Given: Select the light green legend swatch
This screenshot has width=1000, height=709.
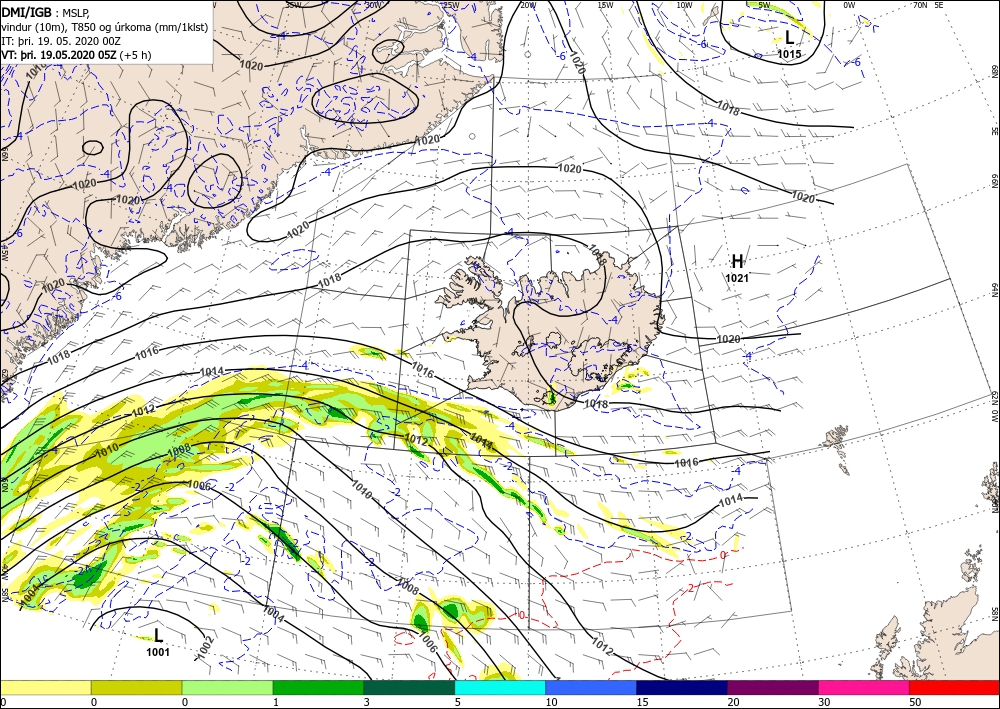Looking at the screenshot, I should click(227, 687).
